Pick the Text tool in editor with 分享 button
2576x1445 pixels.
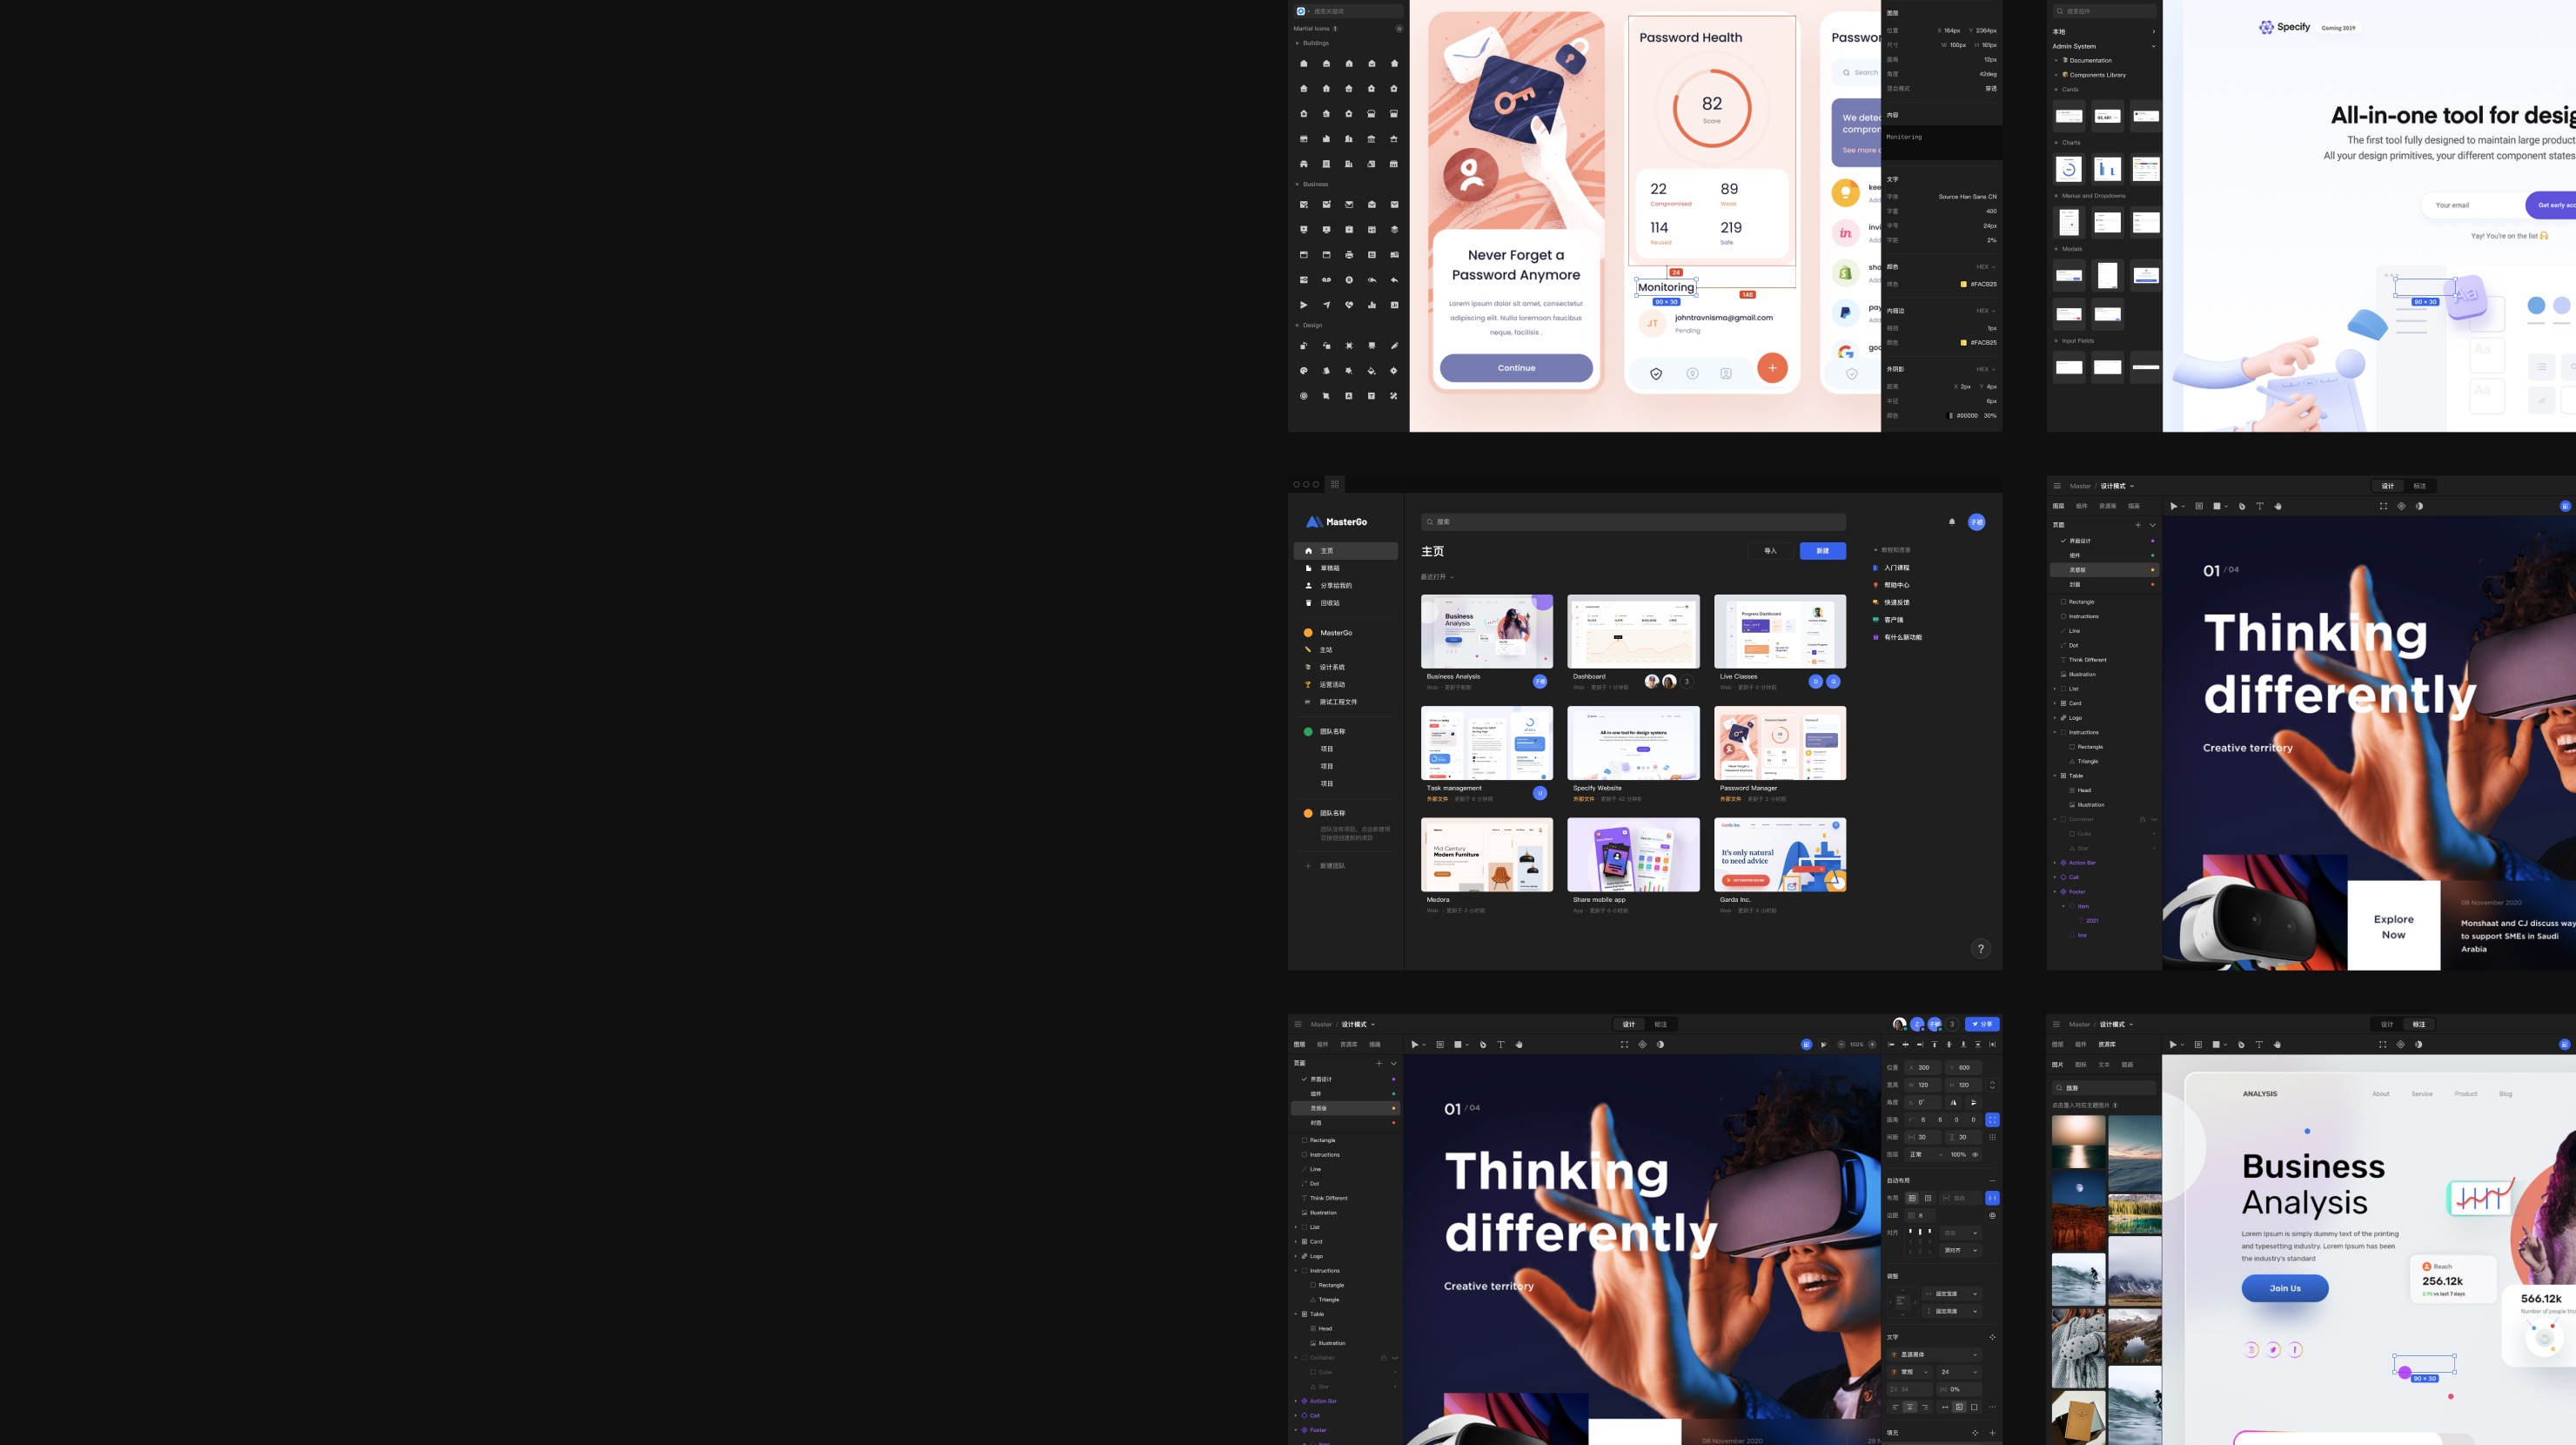(1501, 1044)
